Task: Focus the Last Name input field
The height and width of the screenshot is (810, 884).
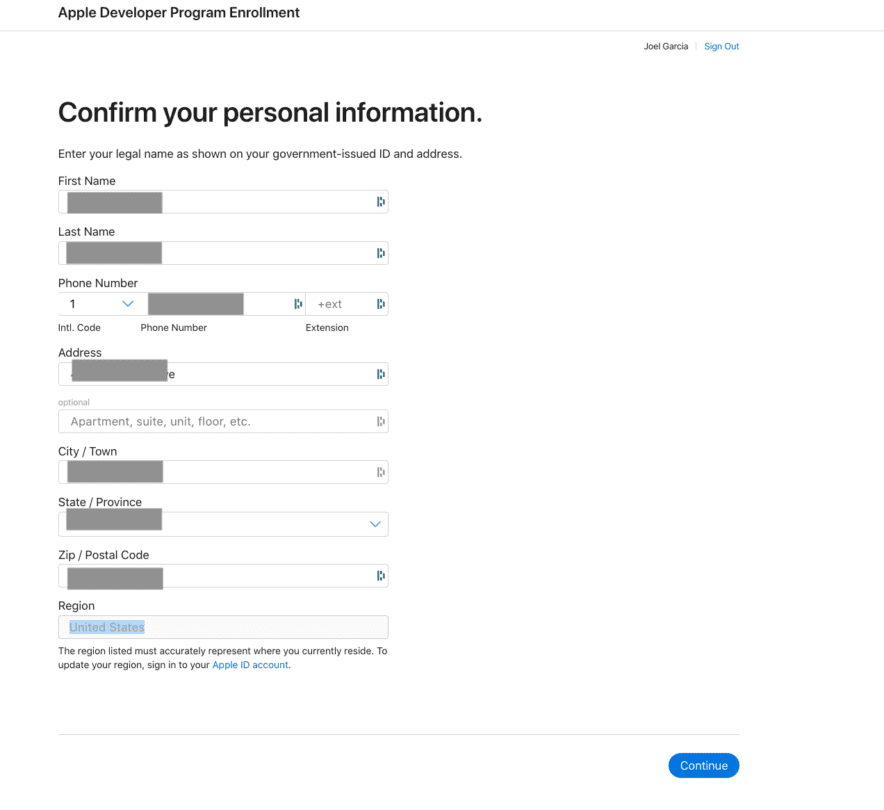Action: click(x=223, y=253)
